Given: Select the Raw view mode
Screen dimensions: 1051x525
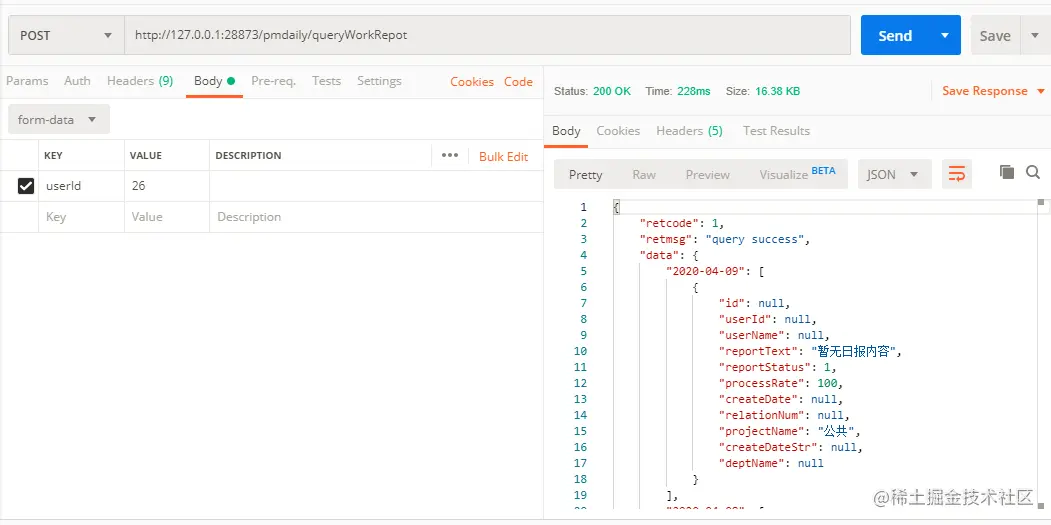Looking at the screenshot, I should tap(644, 174).
